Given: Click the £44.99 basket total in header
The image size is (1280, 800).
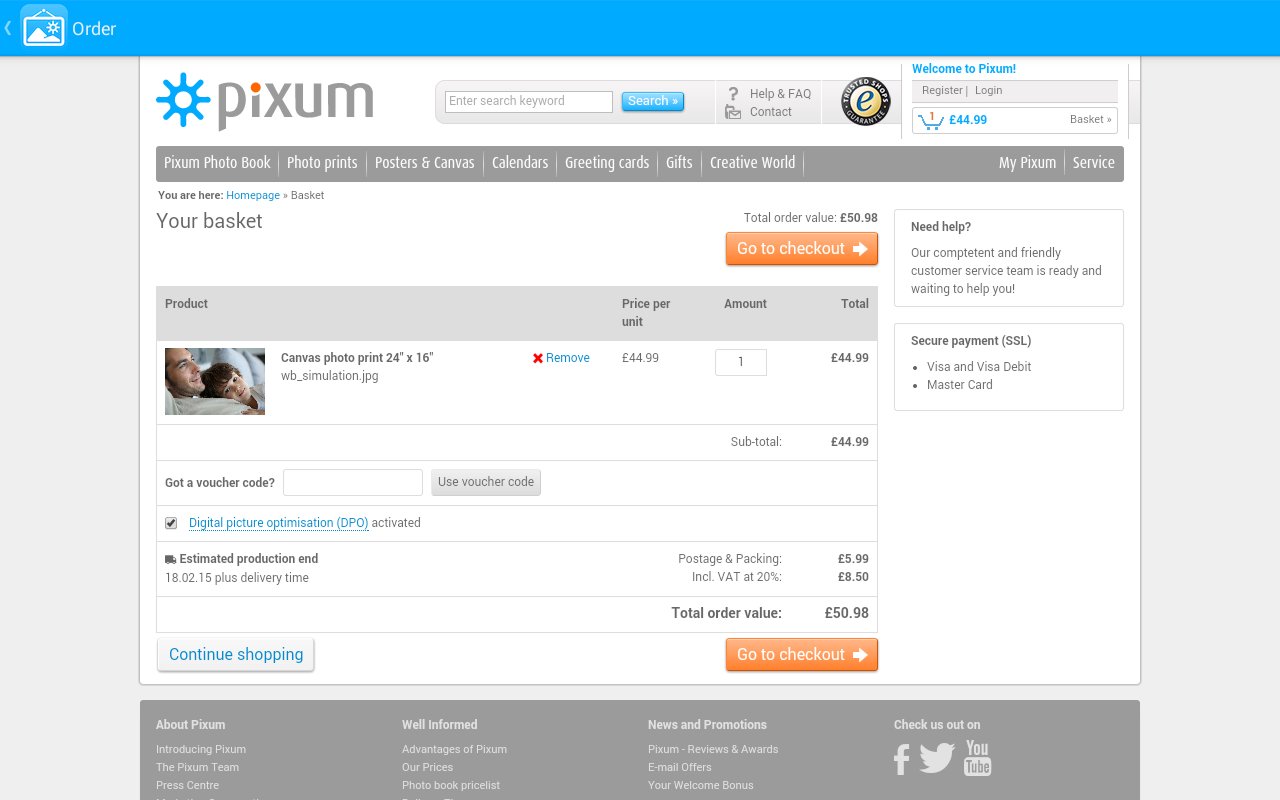Looking at the screenshot, I should tap(968, 120).
